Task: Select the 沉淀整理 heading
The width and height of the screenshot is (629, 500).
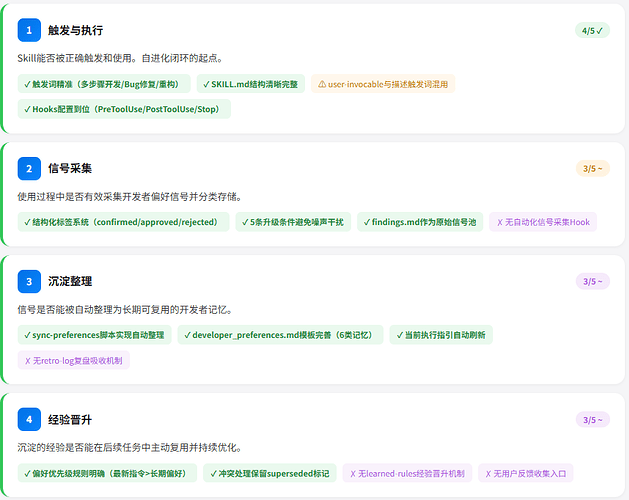Action: pyautogui.click(x=70, y=281)
